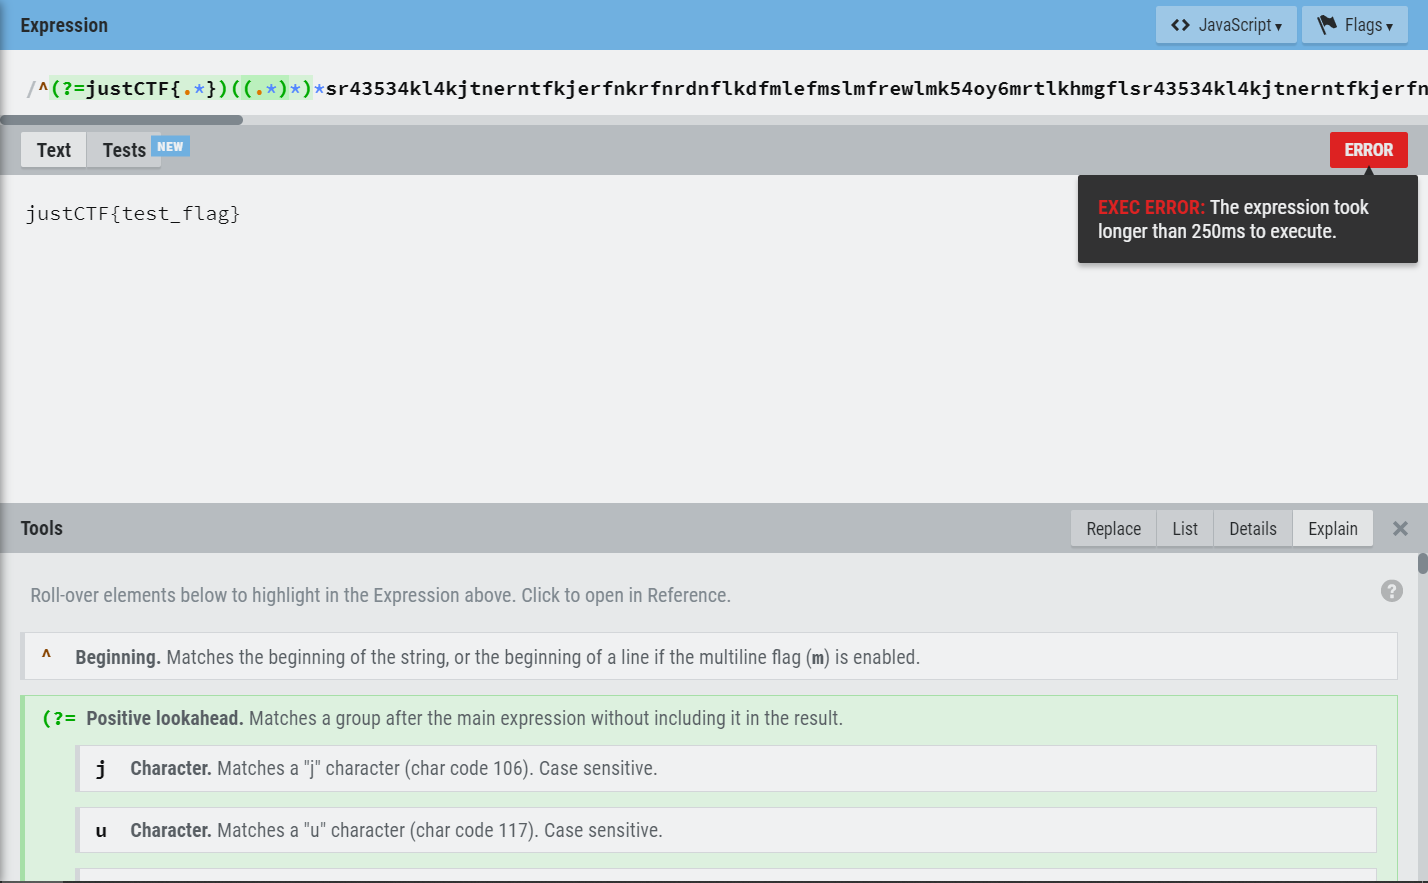1428x883 pixels.
Task: Click the expression horizontal scrollbar thumb
Action: 121,120
